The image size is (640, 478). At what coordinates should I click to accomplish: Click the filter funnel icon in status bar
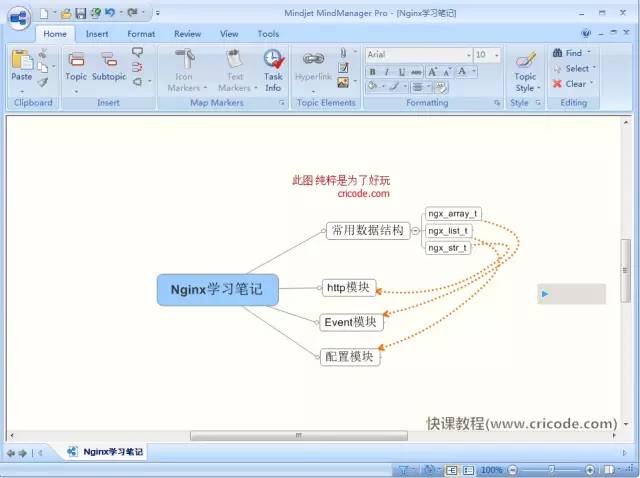403,470
